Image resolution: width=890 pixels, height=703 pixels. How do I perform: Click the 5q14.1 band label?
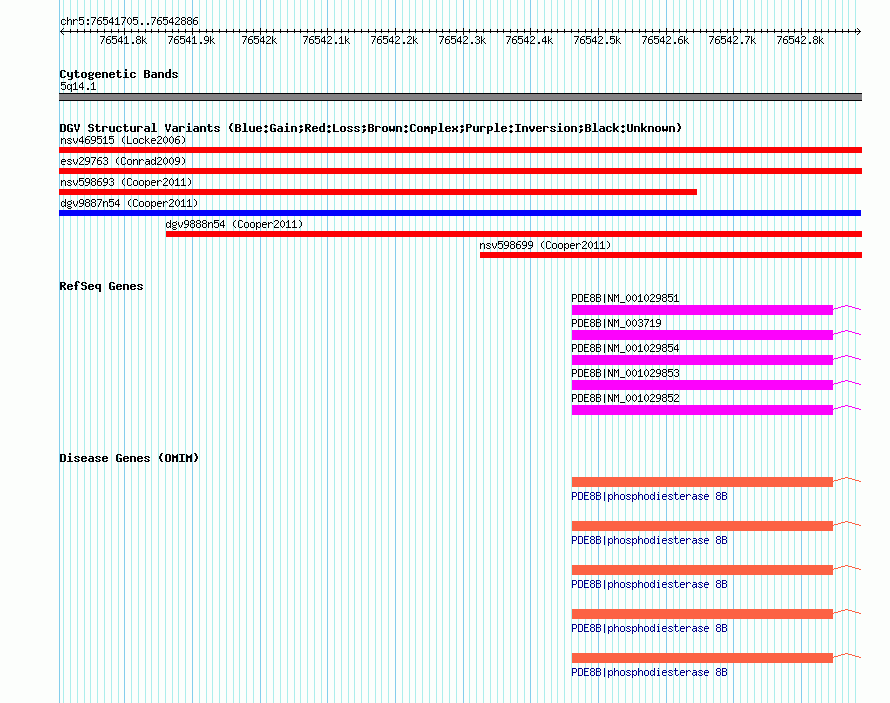78,86
